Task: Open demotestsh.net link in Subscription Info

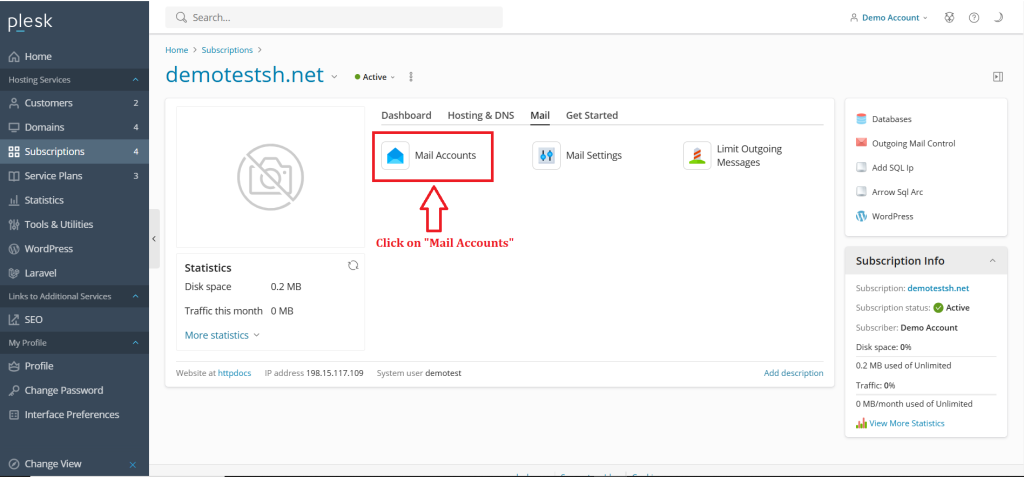Action: [938, 288]
